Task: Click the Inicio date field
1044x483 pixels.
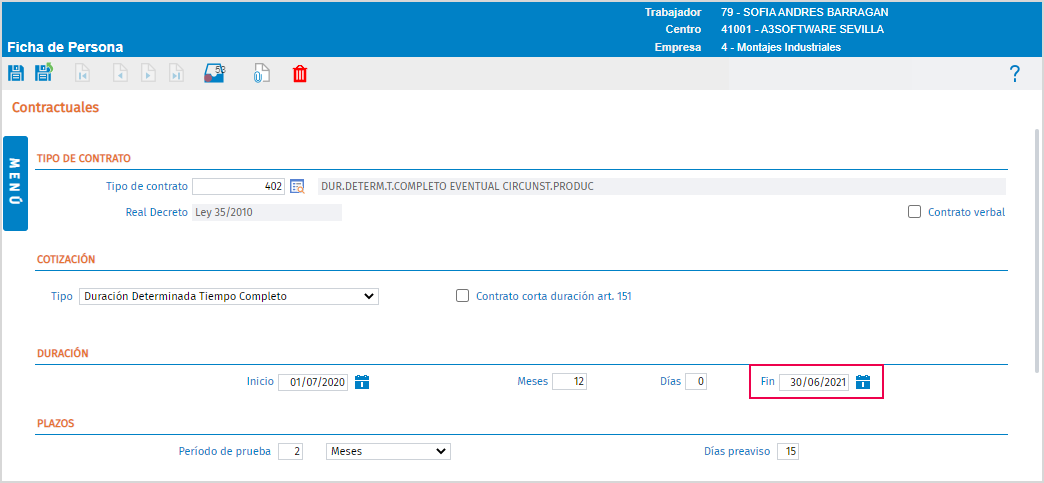Action: point(313,382)
